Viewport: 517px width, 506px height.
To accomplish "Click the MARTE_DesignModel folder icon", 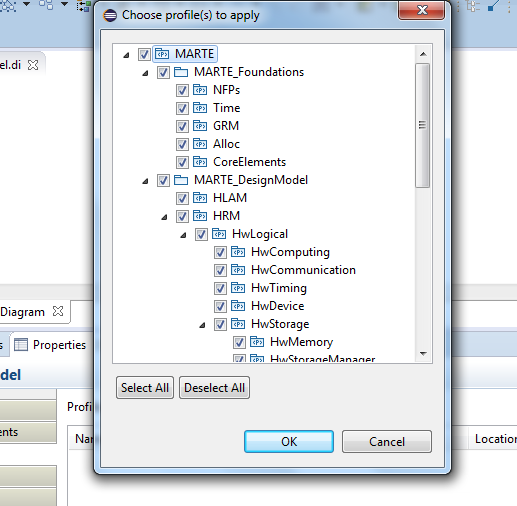I will [181, 180].
